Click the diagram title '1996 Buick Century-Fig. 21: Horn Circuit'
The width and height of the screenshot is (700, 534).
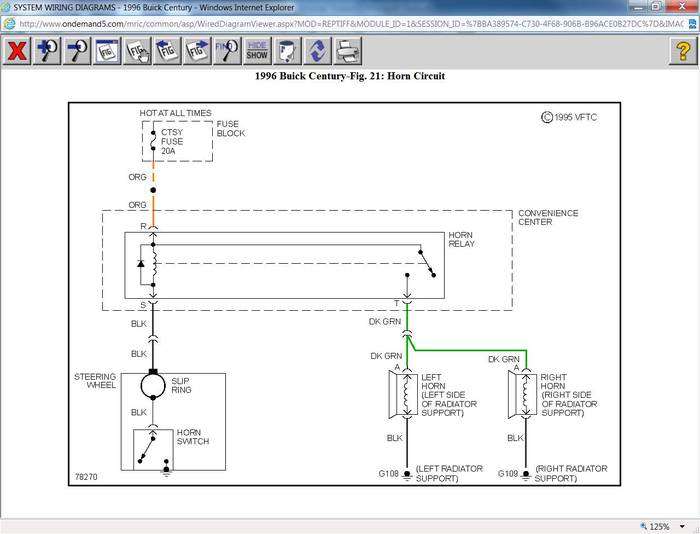(350, 76)
